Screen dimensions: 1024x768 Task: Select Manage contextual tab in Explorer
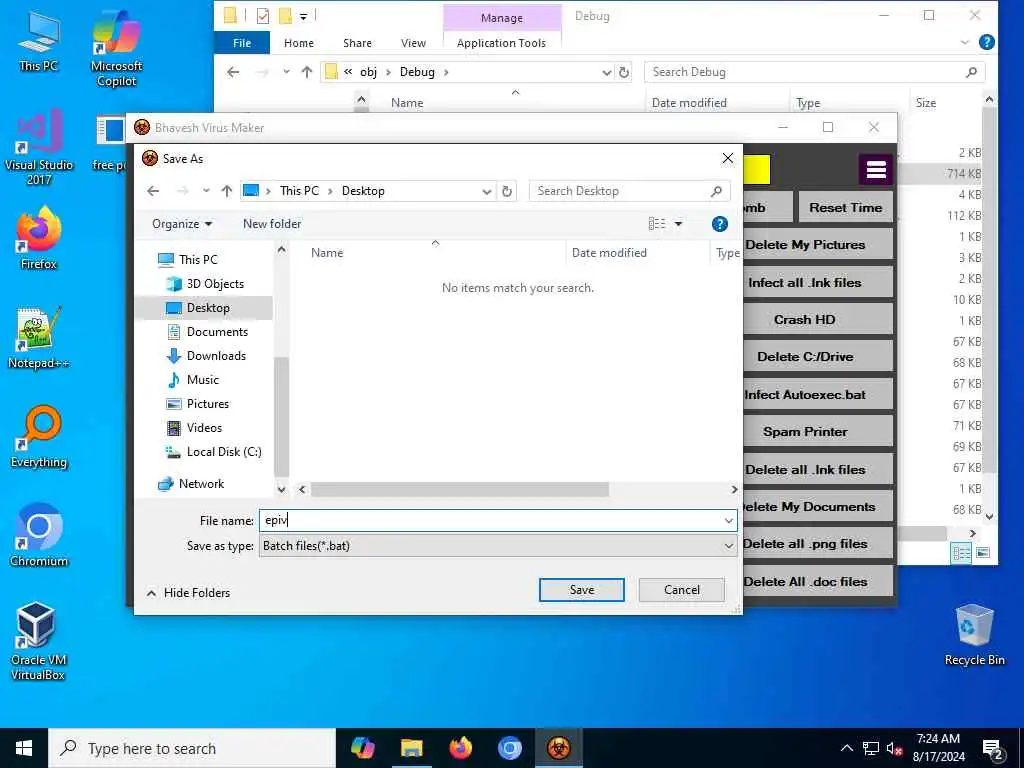[x=502, y=18]
